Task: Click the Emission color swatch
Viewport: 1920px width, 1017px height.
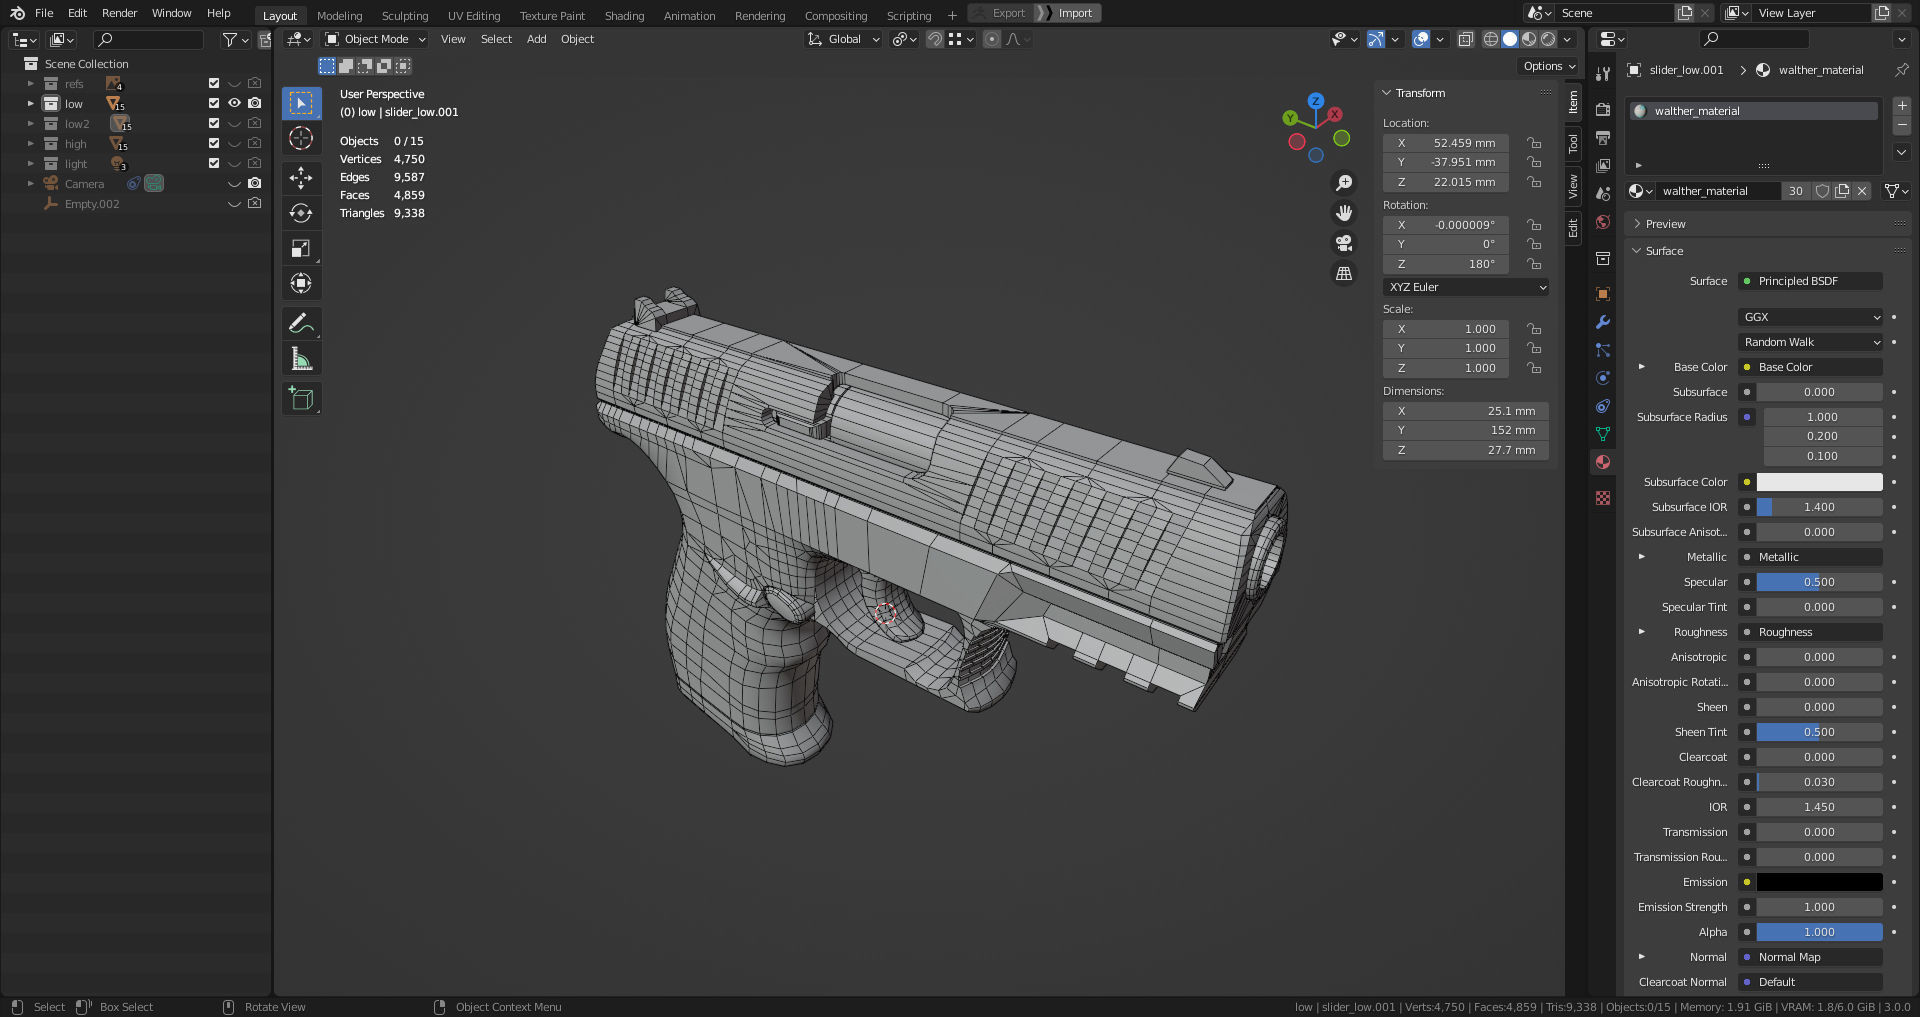Action: pos(1820,882)
